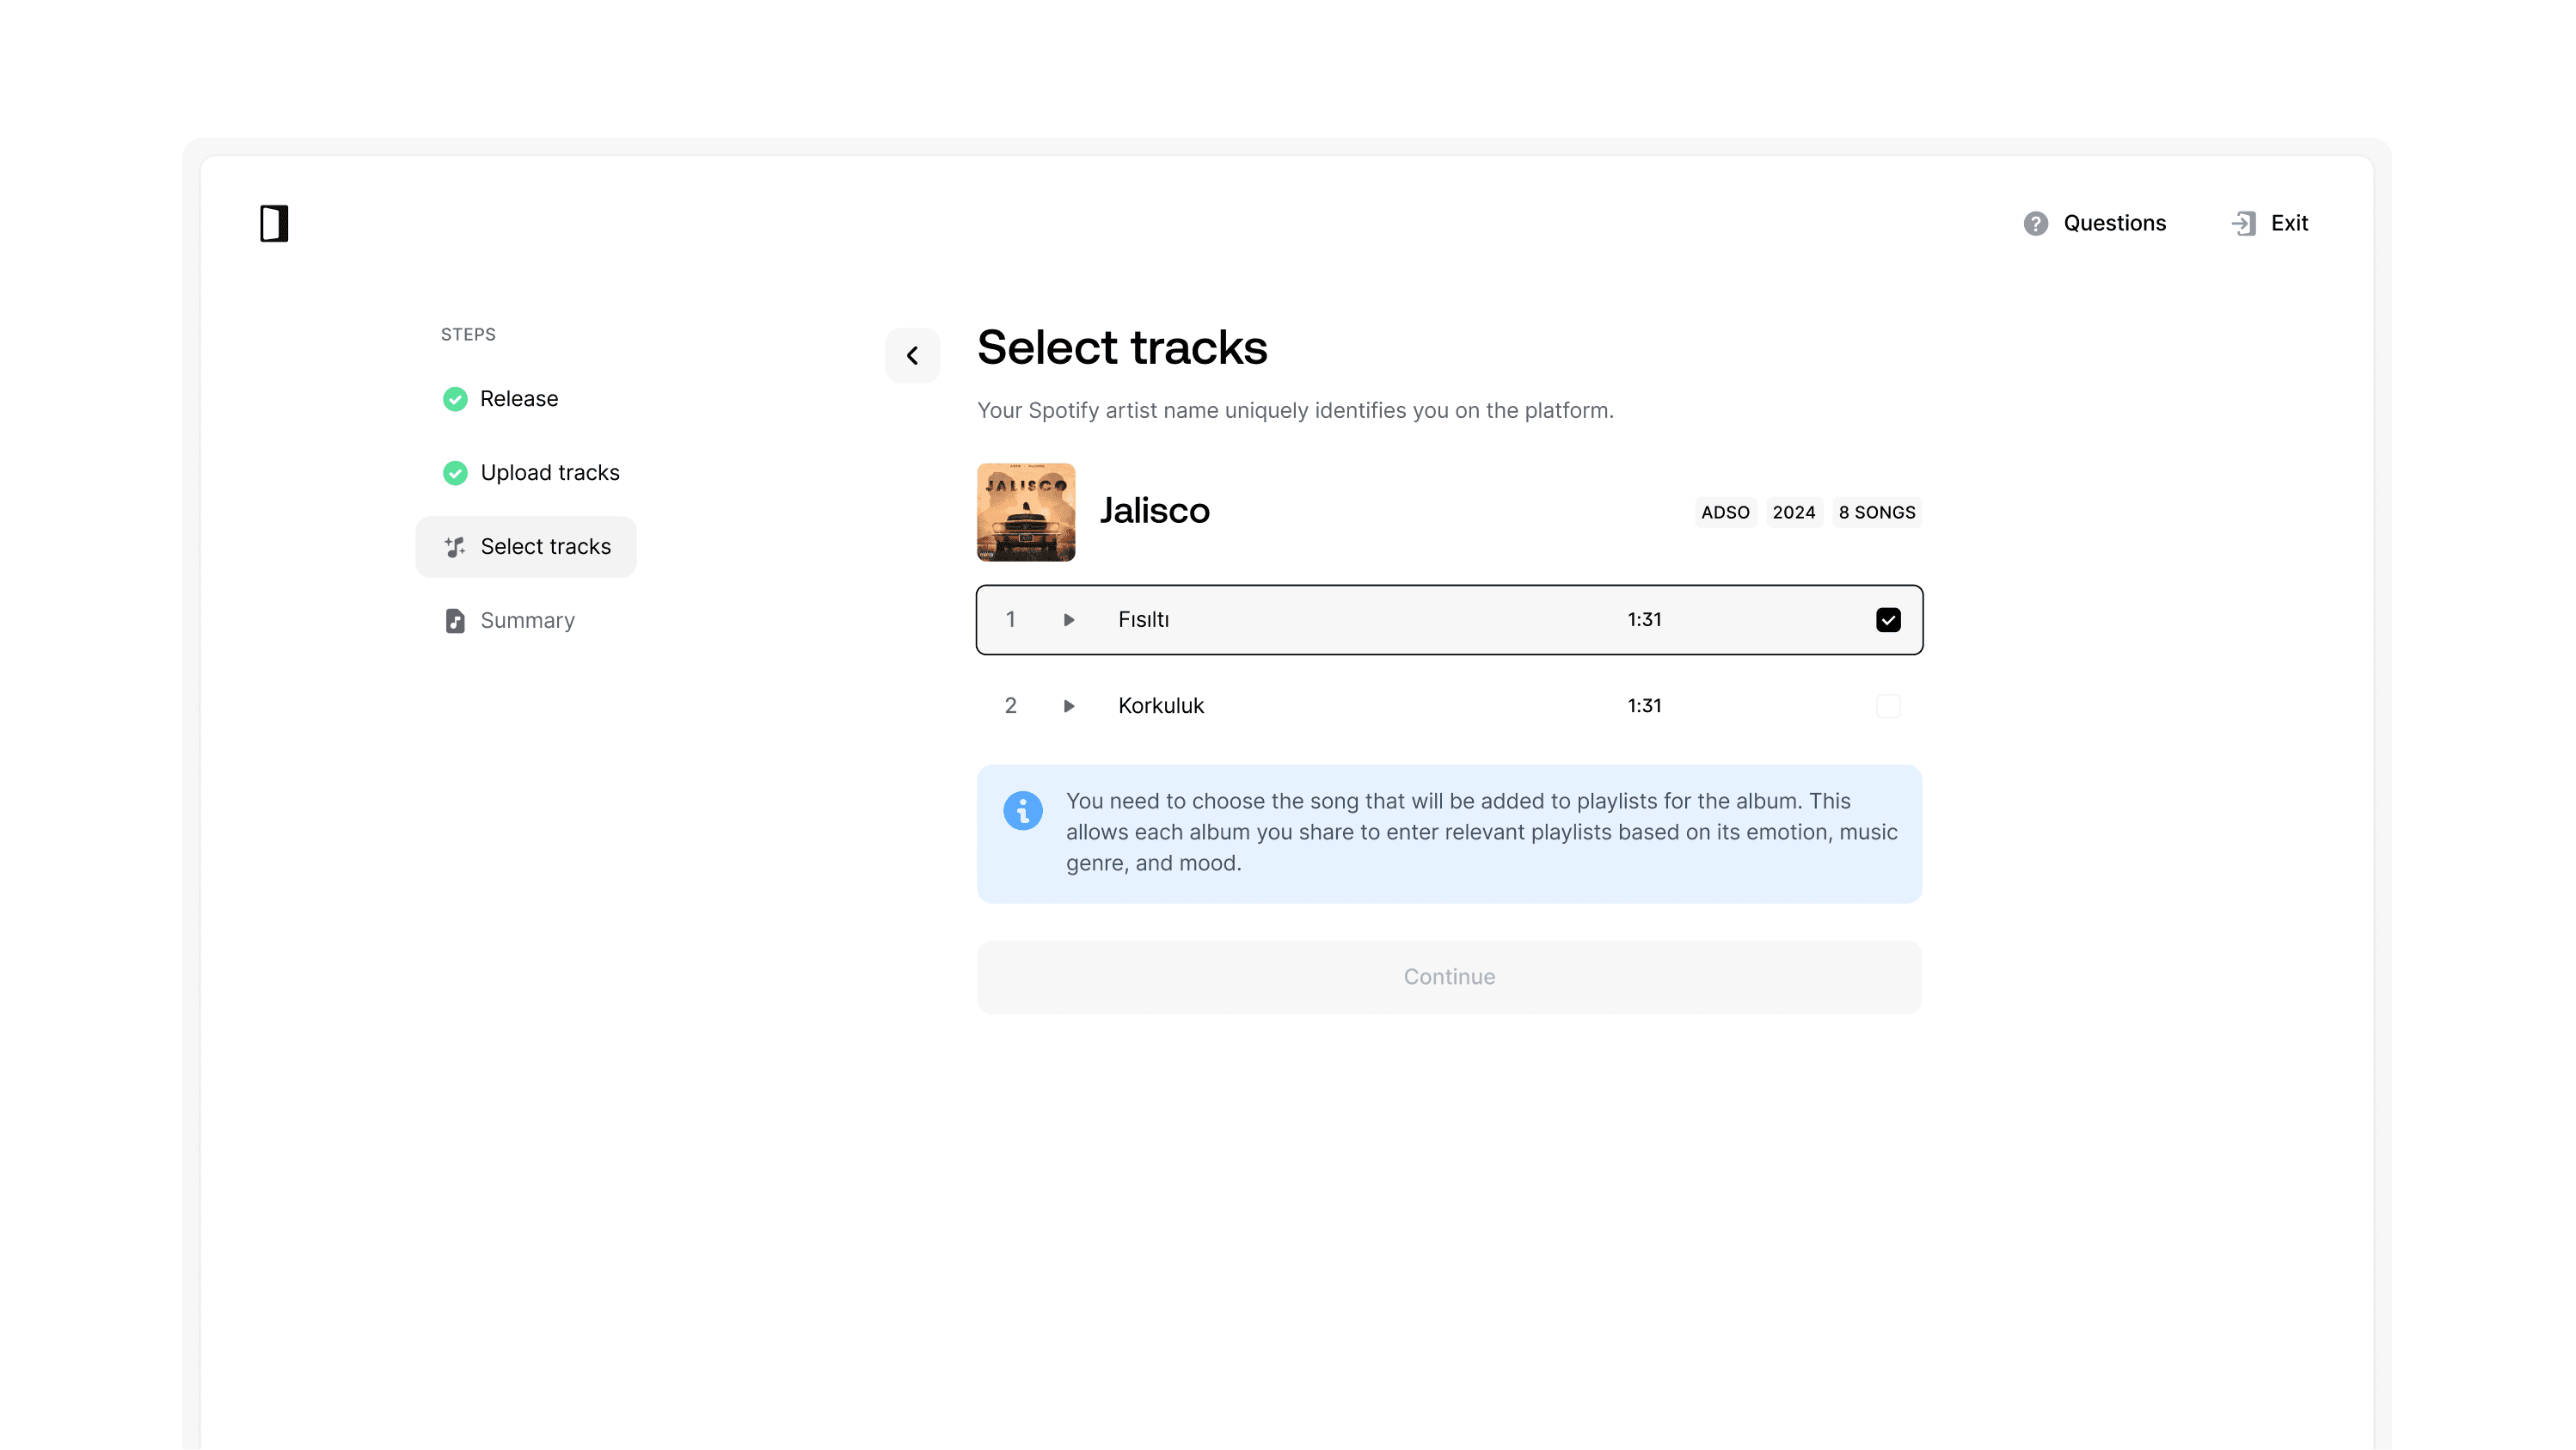The width and height of the screenshot is (2576, 1450).
Task: Click the Select tracks music icon
Action: (455, 547)
